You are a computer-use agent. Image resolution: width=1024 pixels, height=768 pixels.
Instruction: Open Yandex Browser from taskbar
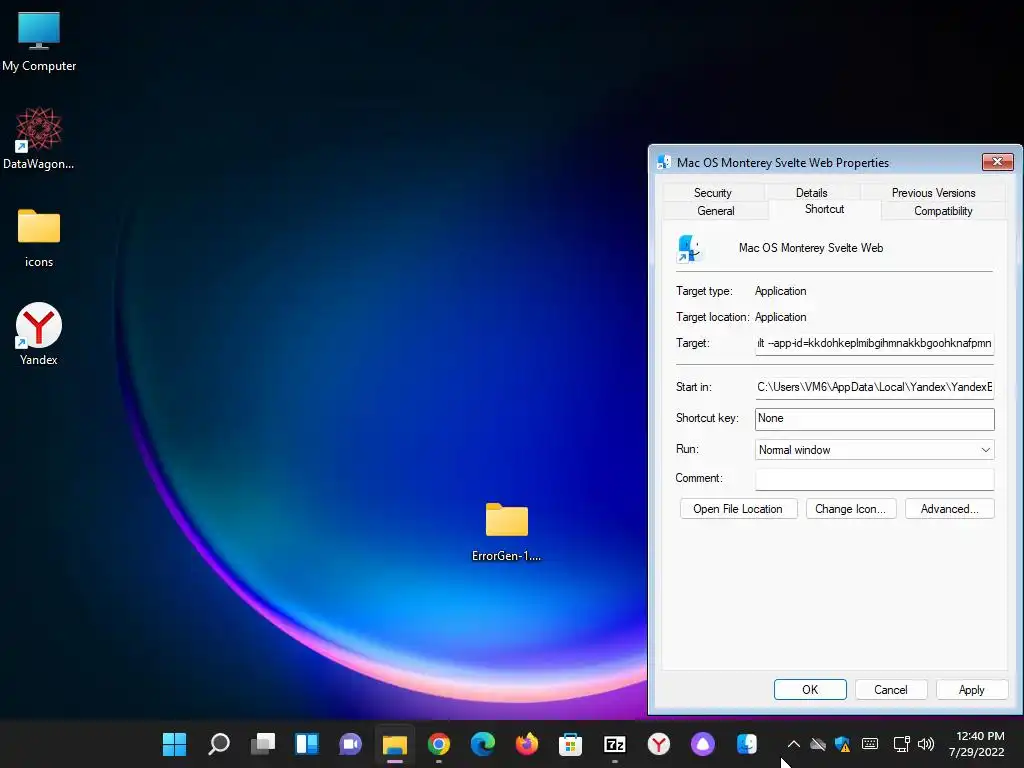pyautogui.click(x=658, y=744)
